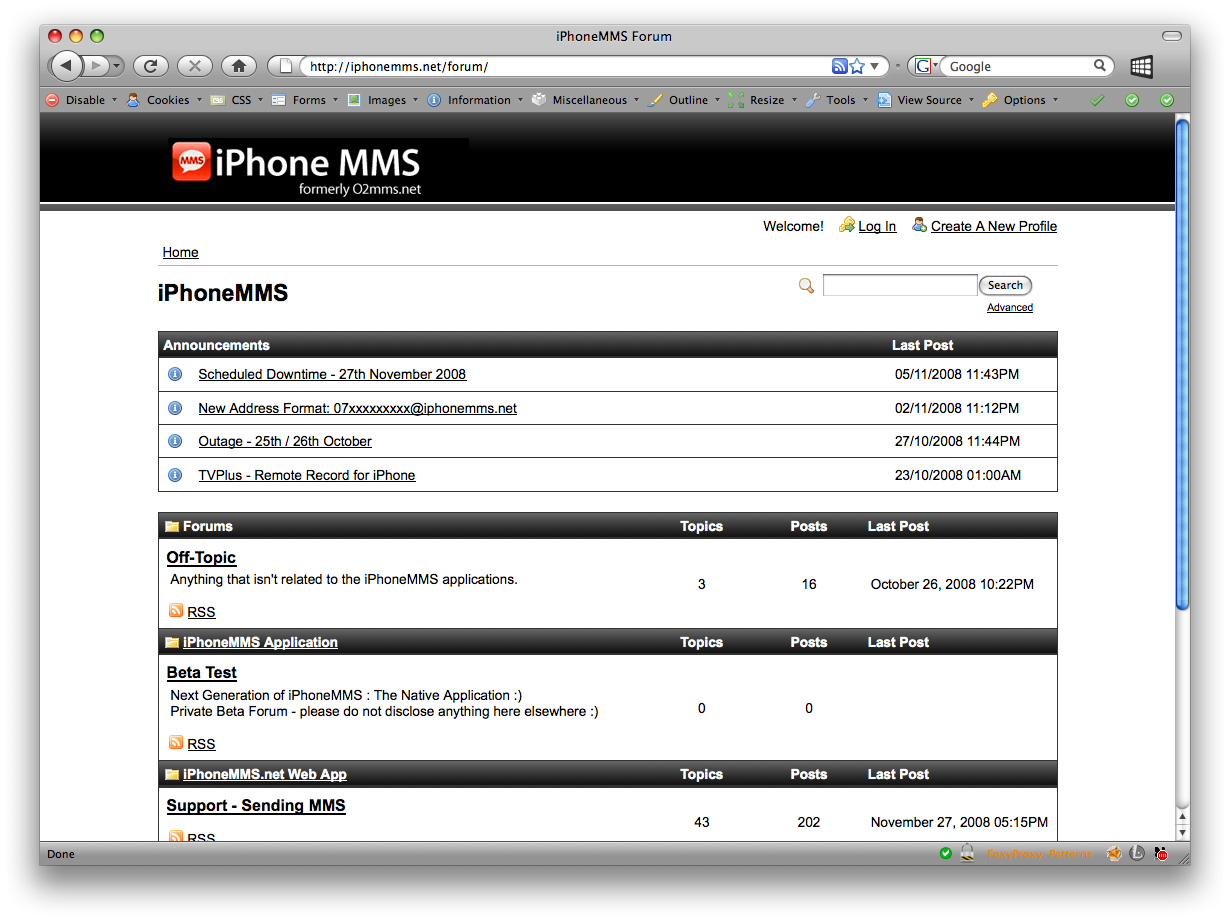Reload the page with the refresh button
1230x920 pixels.
click(x=150, y=66)
